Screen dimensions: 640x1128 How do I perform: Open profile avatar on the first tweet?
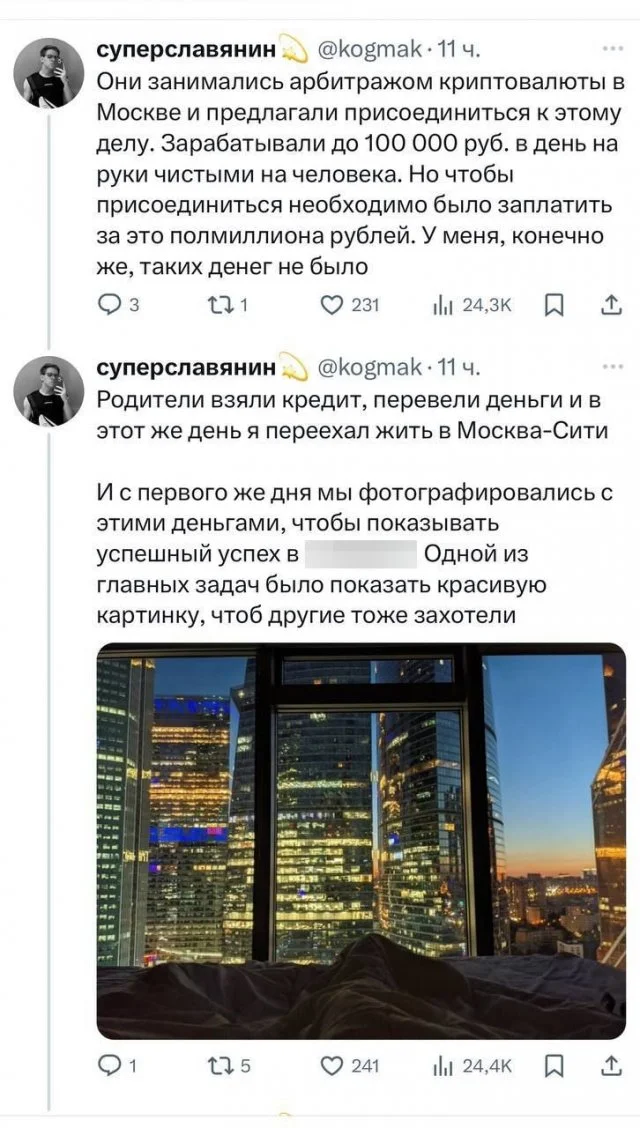[x=48, y=73]
